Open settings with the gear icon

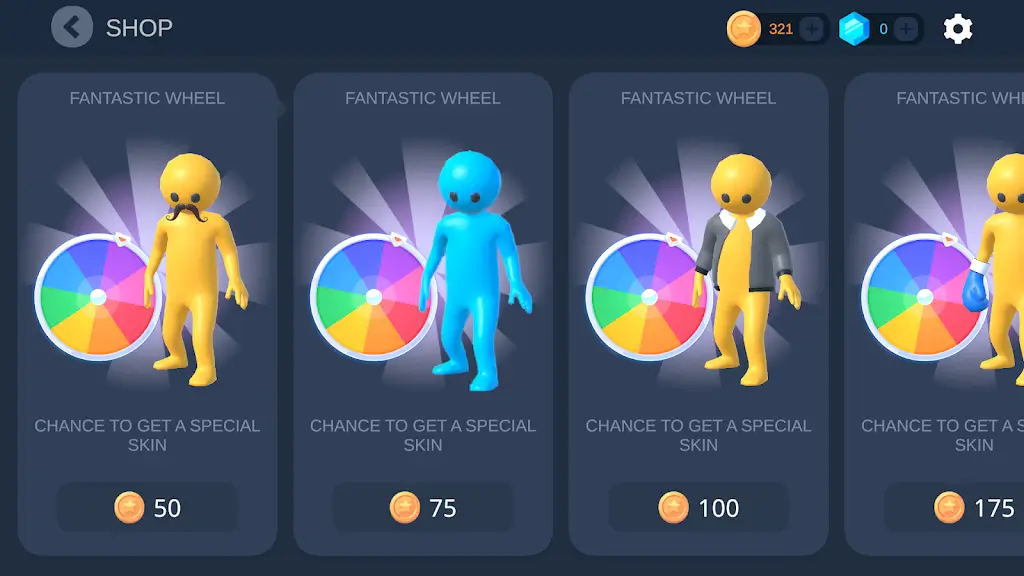(957, 29)
